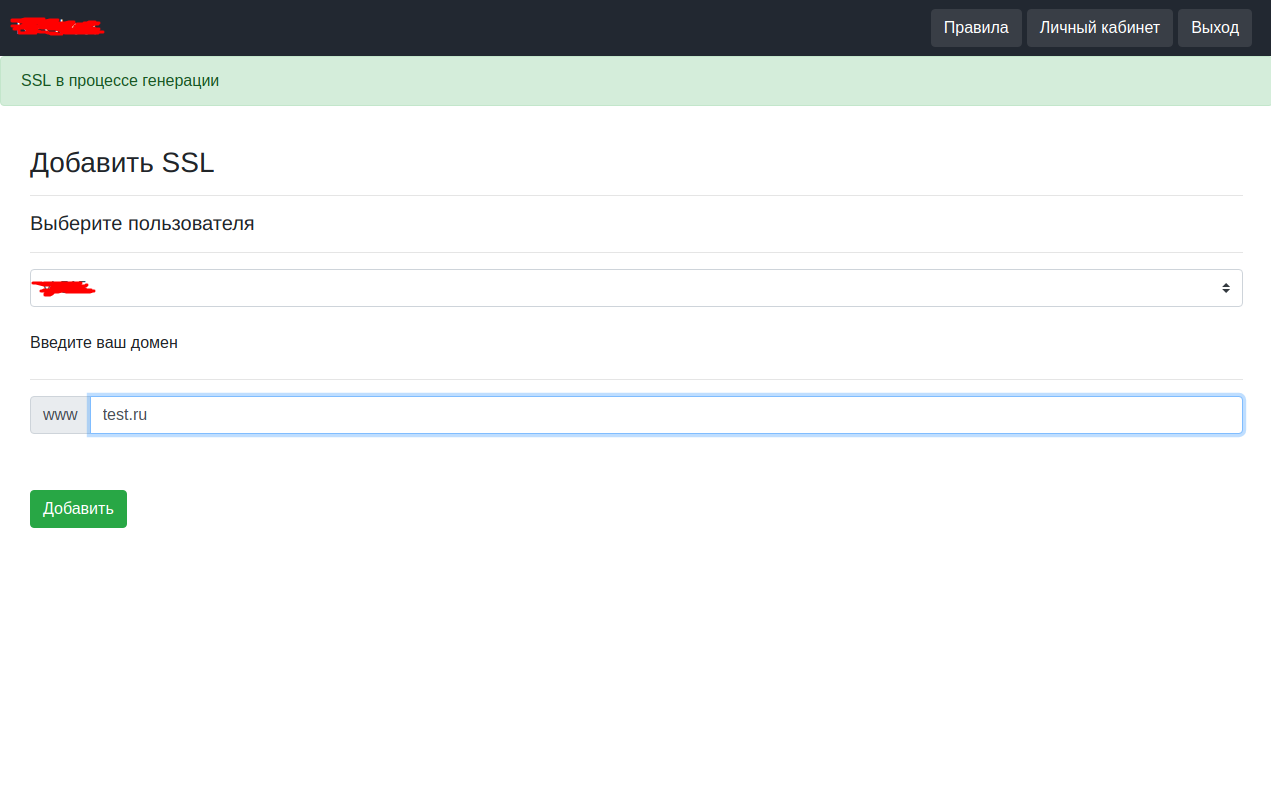Viewport: 1271px width, 793px height.
Task: Click the www prefix label
Action: (x=60, y=415)
